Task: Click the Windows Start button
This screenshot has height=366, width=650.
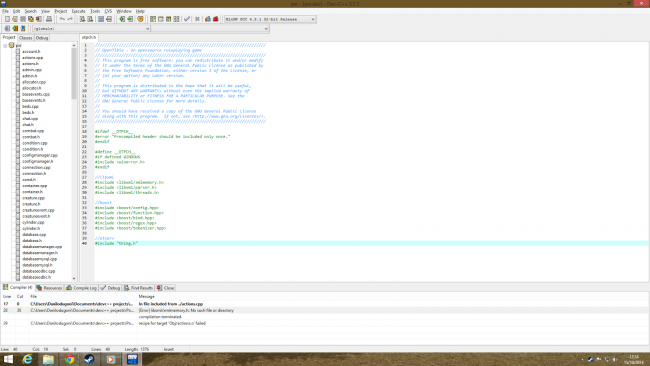Action: coord(8,359)
